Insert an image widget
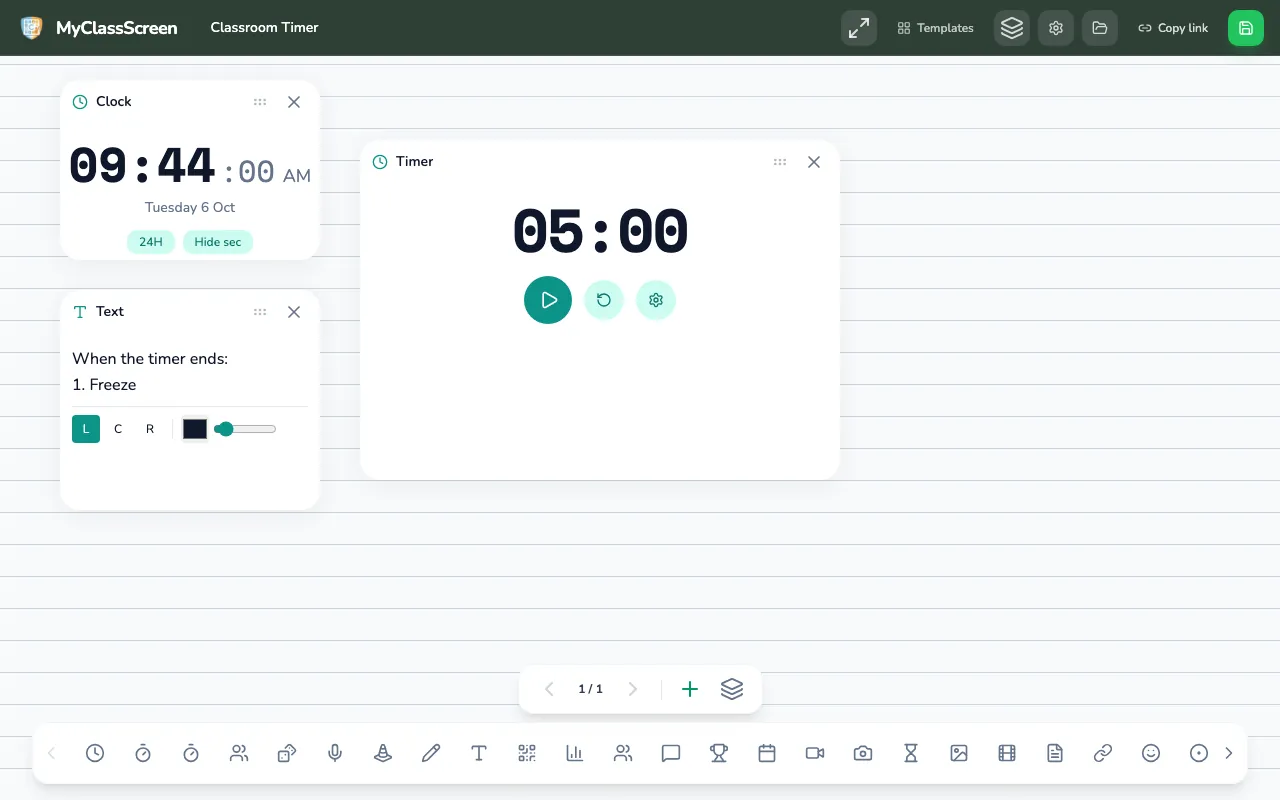Screen dimensions: 1280x800 (x=959, y=753)
